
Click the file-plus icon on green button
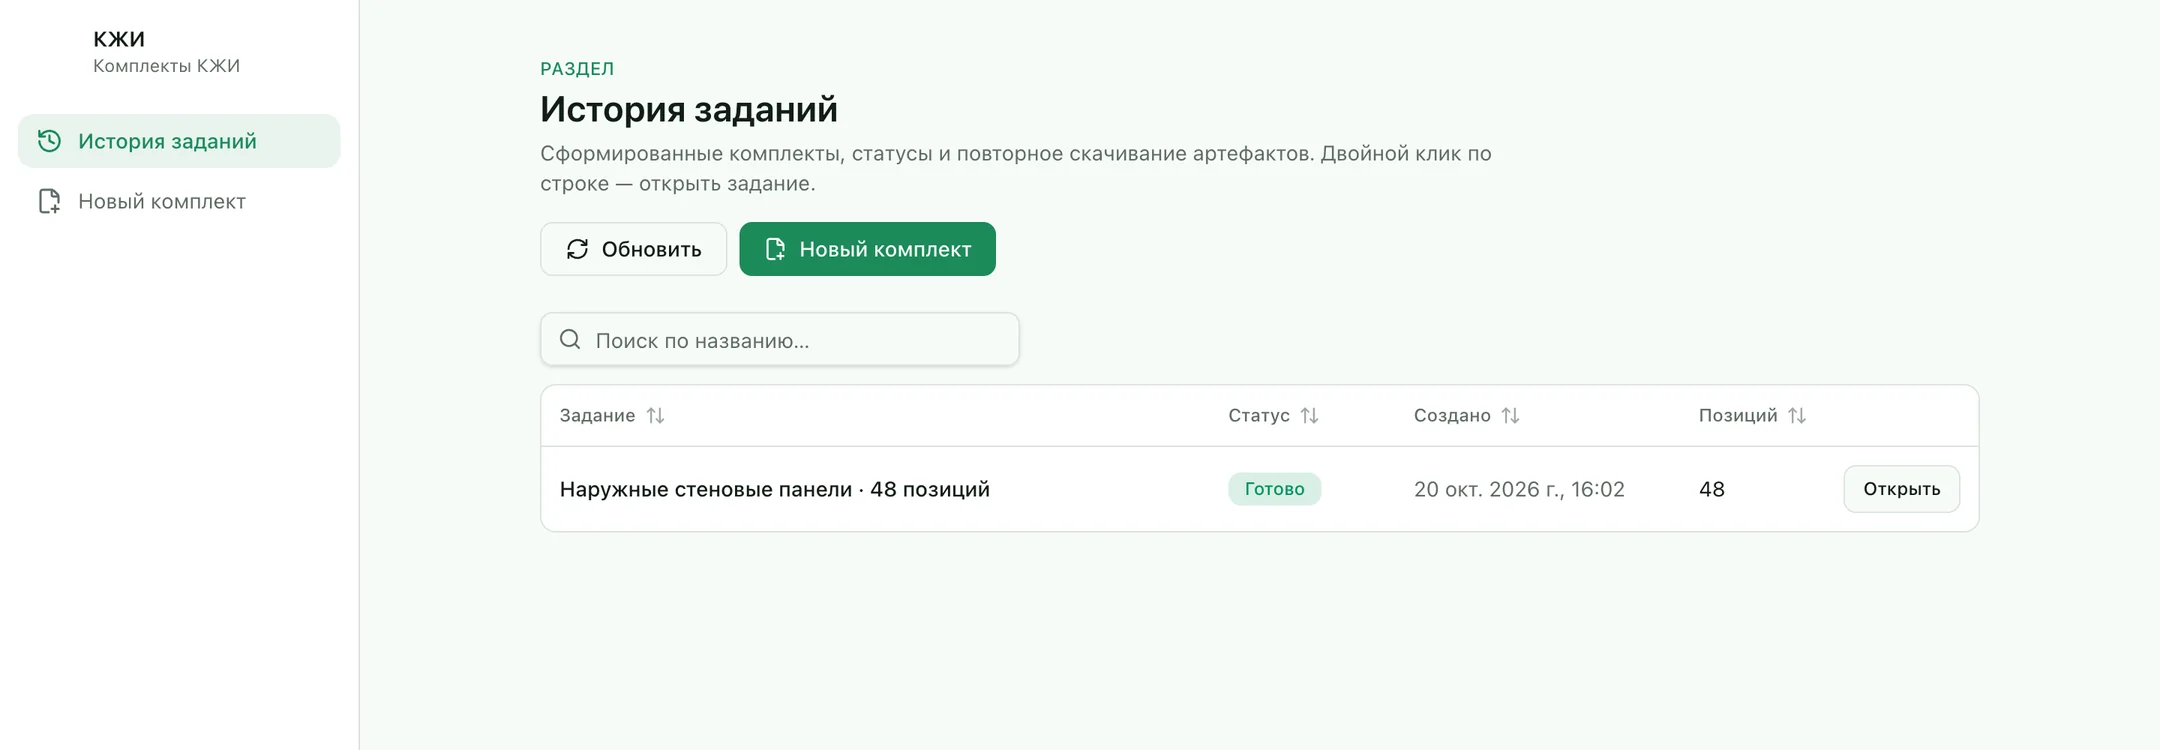click(x=775, y=249)
